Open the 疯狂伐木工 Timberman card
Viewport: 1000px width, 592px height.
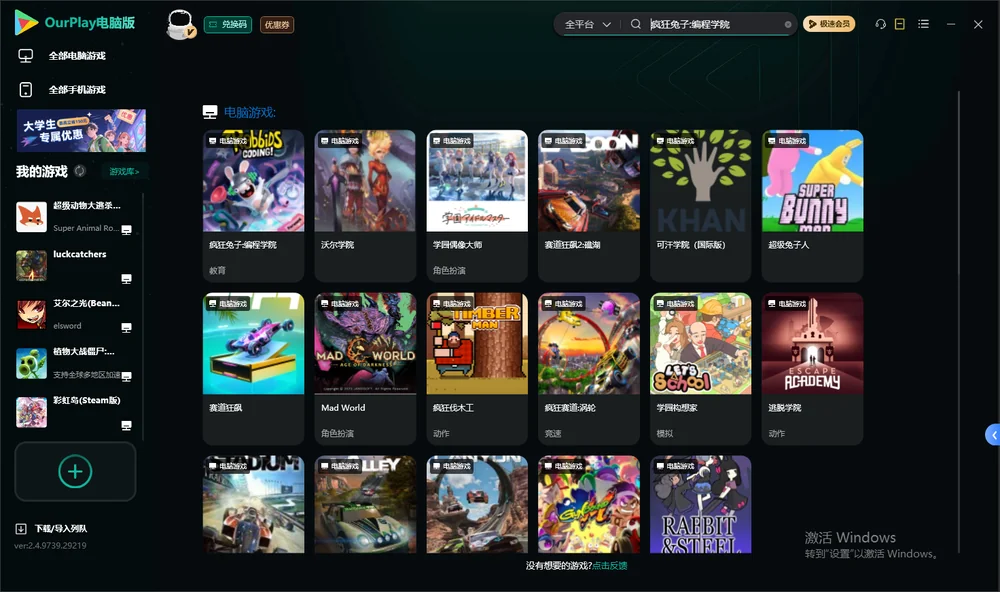click(x=477, y=368)
